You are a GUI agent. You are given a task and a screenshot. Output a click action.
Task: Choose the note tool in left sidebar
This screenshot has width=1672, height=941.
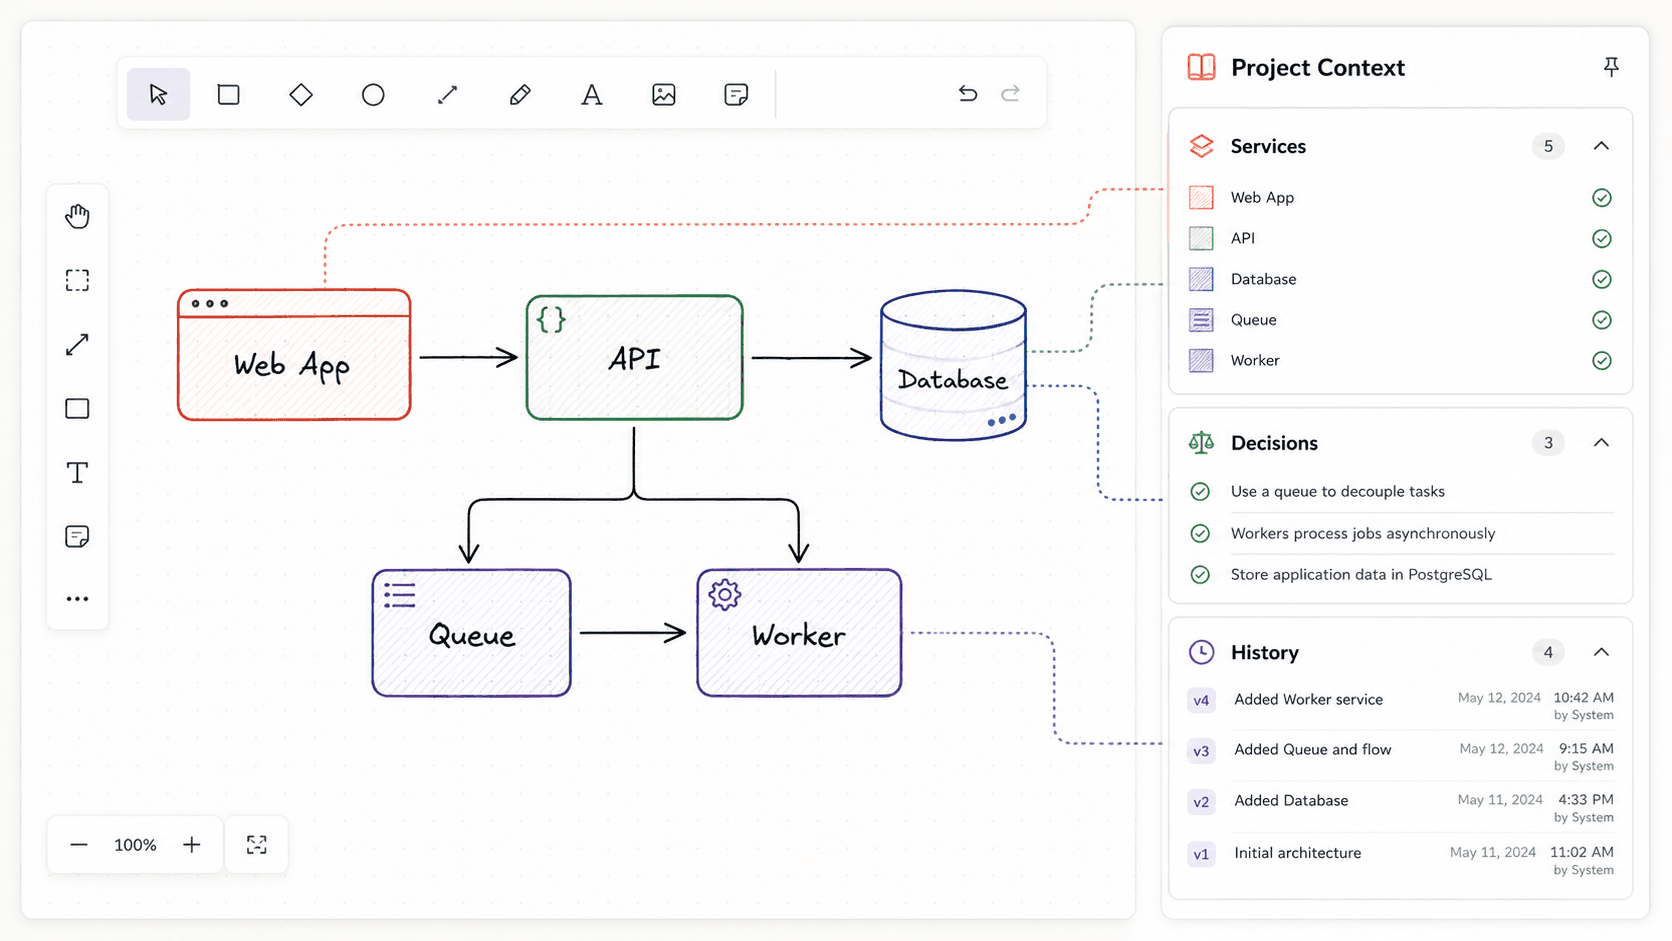(x=77, y=537)
